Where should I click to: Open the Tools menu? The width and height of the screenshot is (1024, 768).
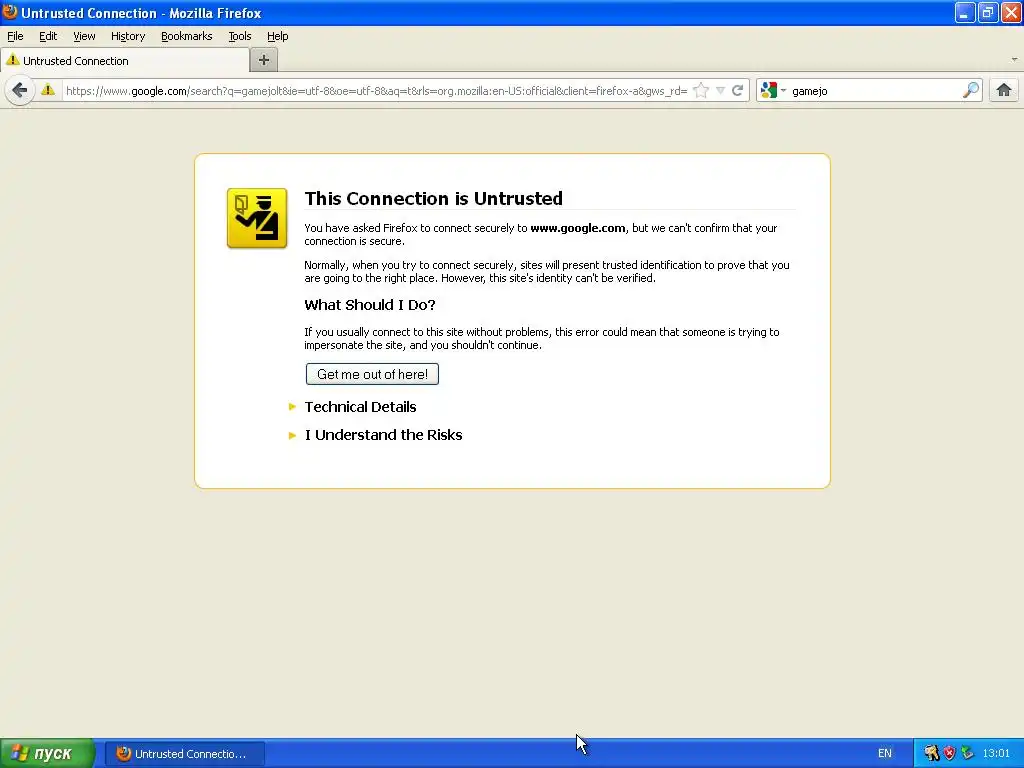[x=240, y=36]
